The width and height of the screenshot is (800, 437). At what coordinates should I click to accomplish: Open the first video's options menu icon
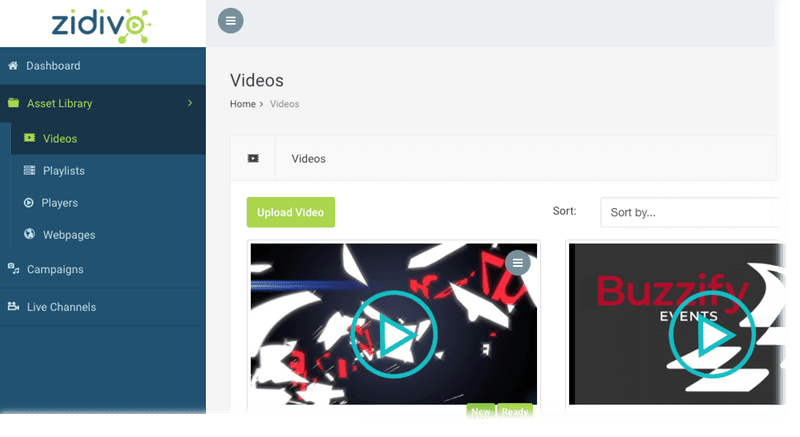tap(517, 263)
